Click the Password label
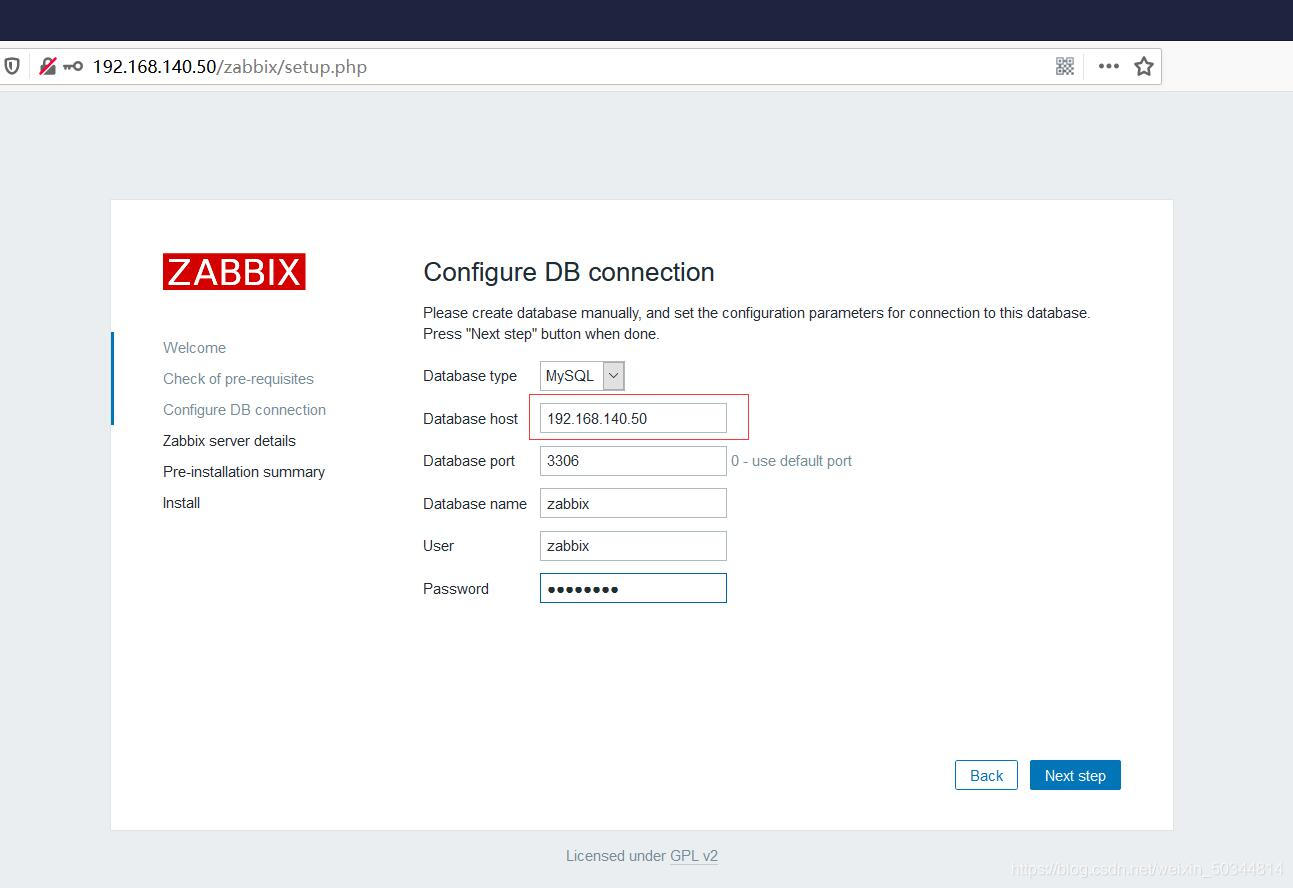This screenshot has width=1293, height=888. pos(456,589)
